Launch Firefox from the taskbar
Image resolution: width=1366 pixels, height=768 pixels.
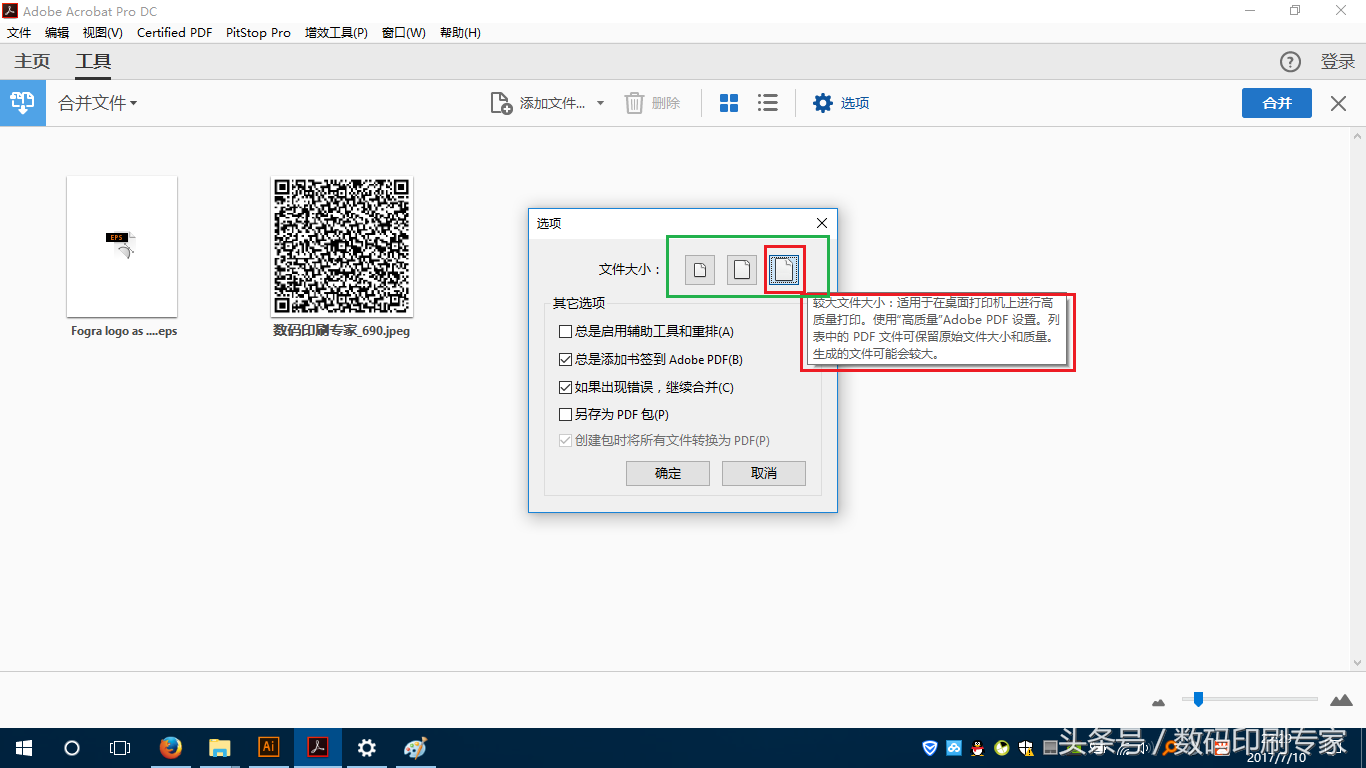[x=170, y=747]
